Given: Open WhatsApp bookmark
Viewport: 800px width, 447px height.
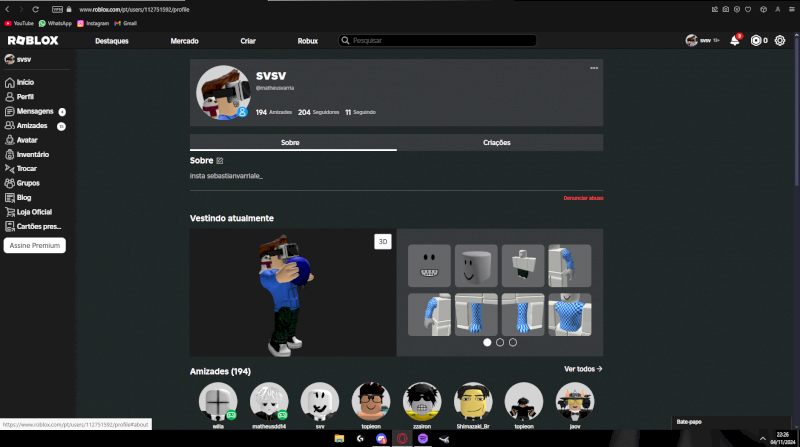Looking at the screenshot, I should [55, 23].
